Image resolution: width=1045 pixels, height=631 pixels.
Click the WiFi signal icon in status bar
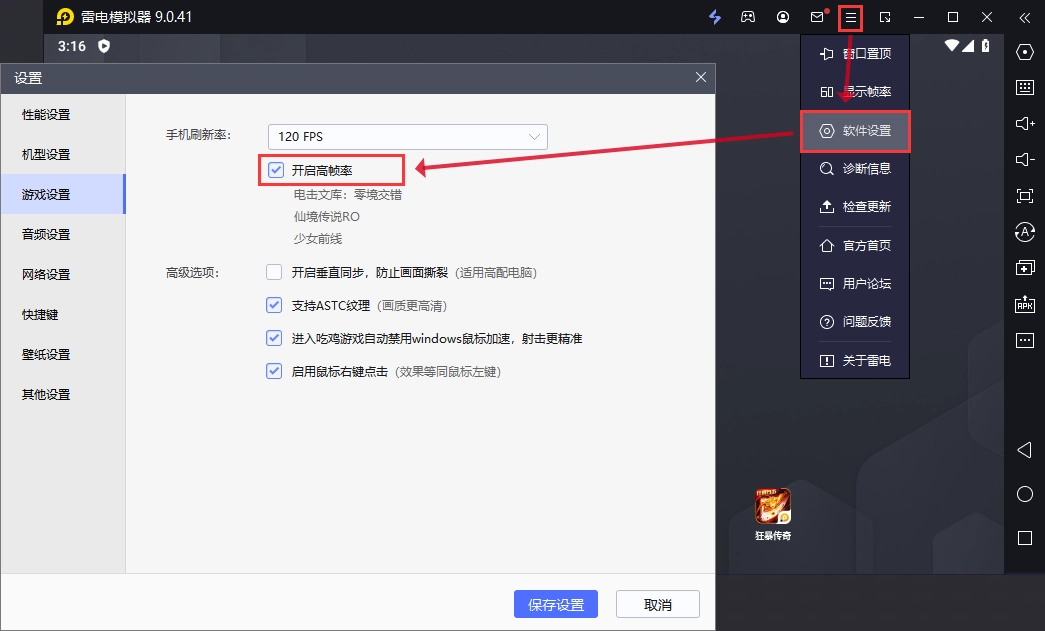[952, 45]
